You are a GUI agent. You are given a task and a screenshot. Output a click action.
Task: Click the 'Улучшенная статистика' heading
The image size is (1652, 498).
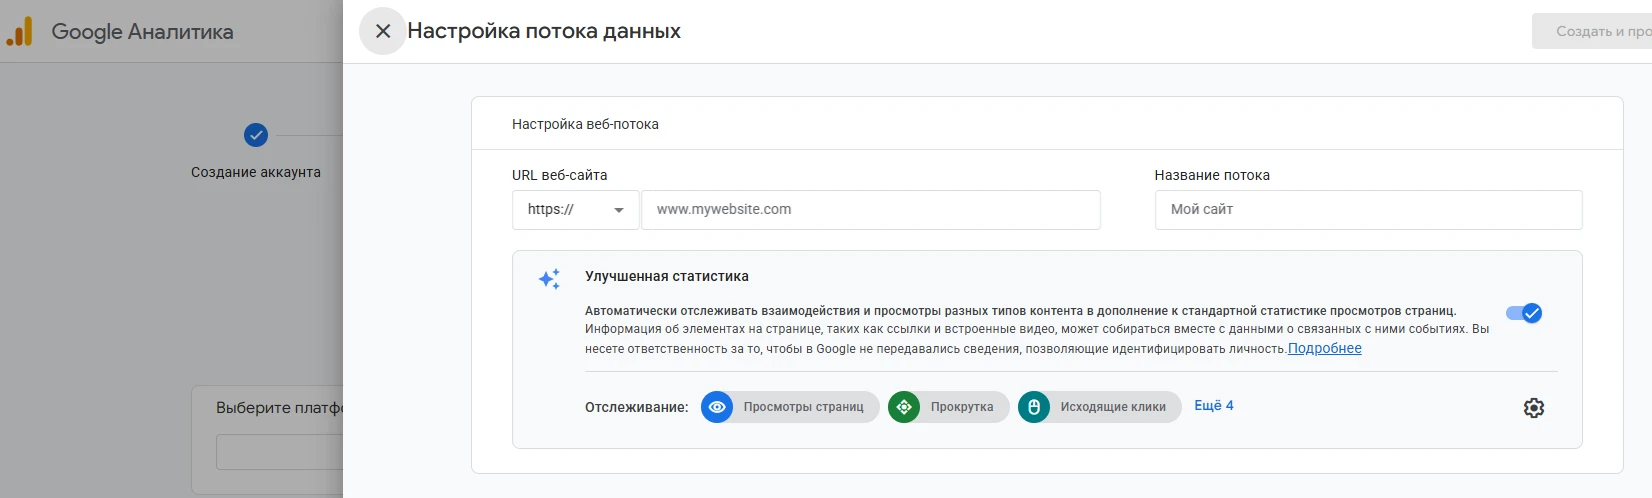tap(667, 276)
